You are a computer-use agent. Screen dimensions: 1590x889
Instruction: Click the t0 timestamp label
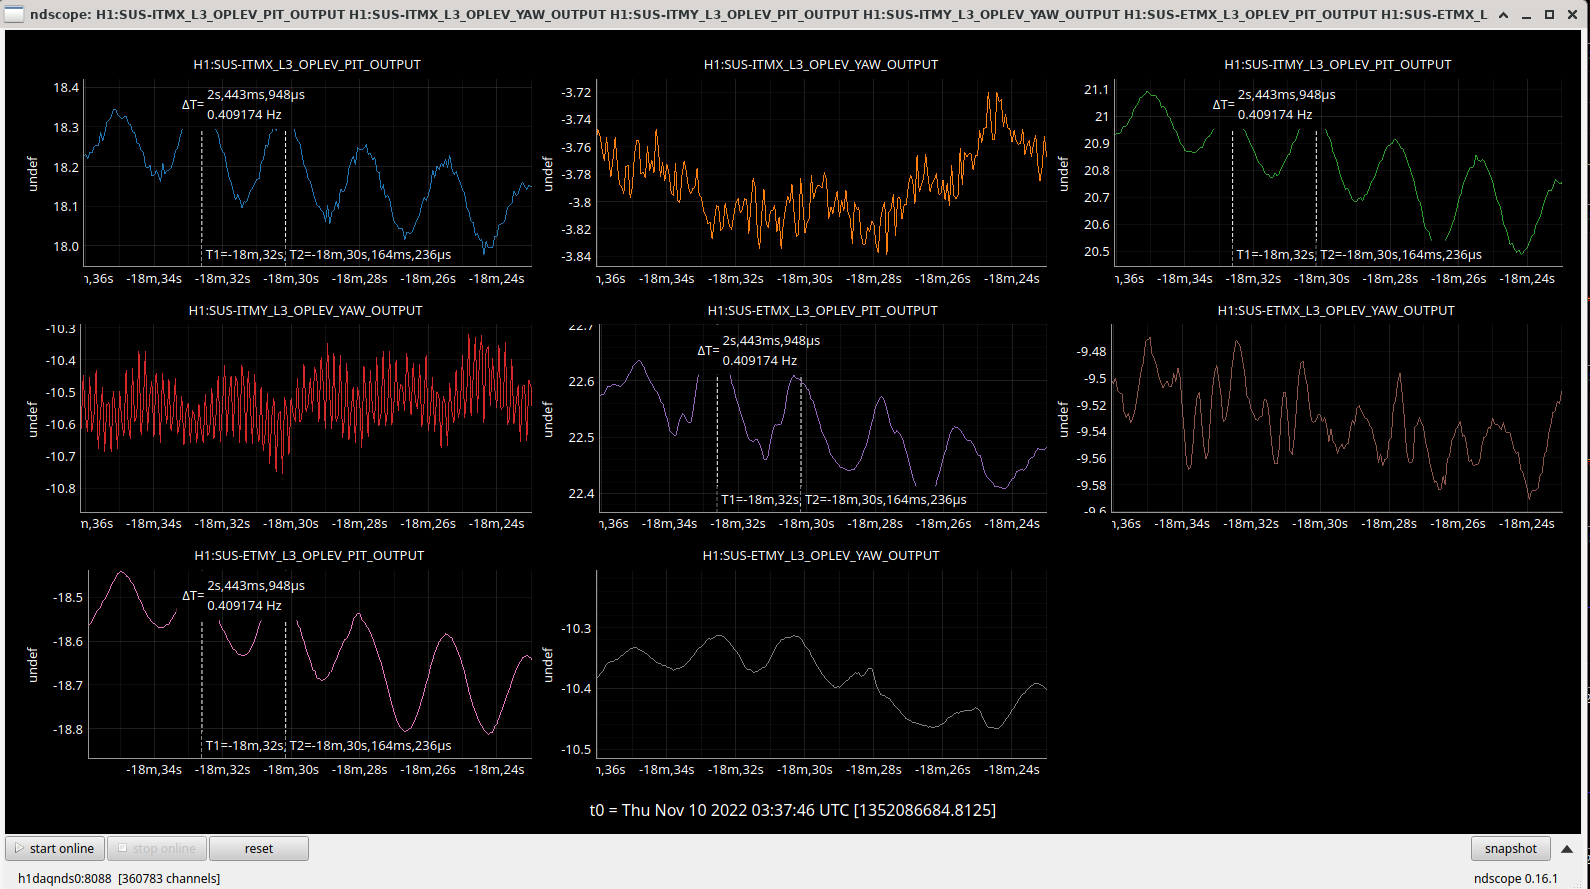(x=793, y=810)
